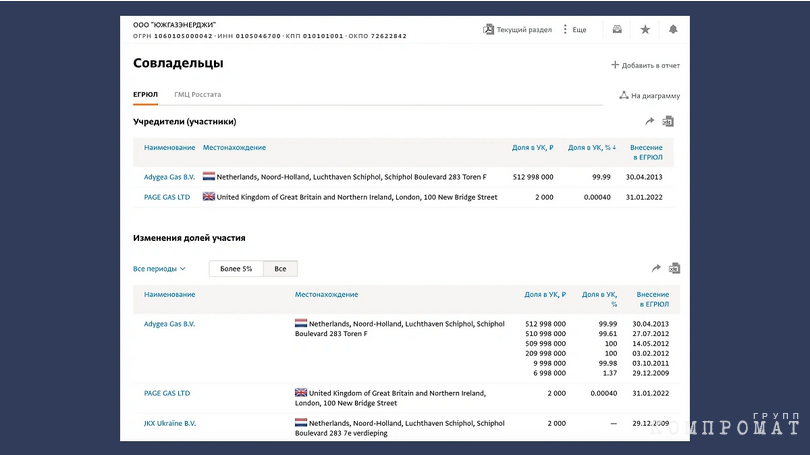Screen dimensions: 810x455
Task: Click the notification bell icon
Action: [x=673, y=29]
